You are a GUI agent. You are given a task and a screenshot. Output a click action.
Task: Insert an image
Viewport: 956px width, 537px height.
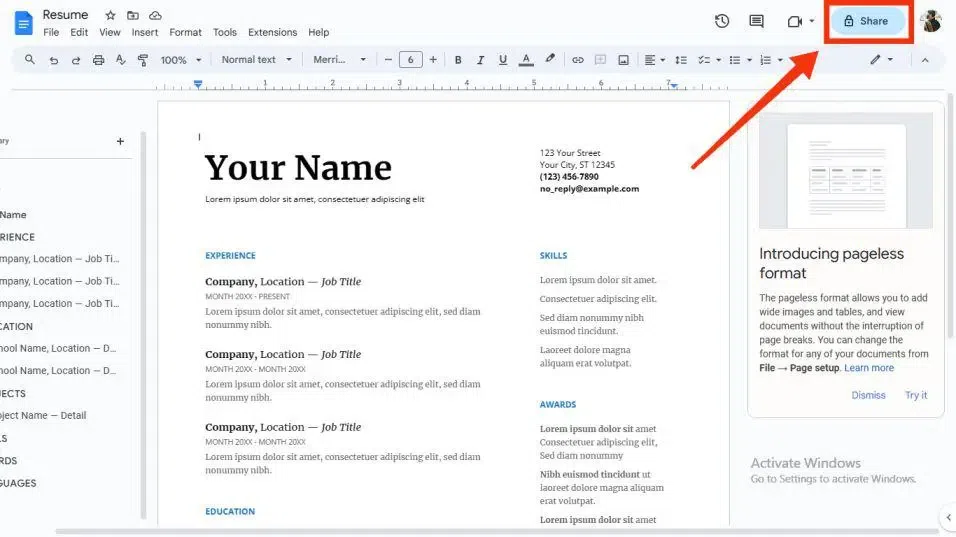click(x=623, y=60)
